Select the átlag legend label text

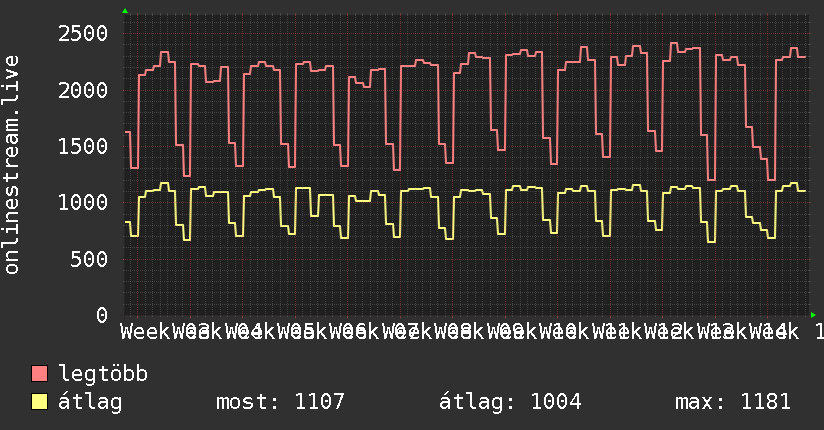coord(90,402)
